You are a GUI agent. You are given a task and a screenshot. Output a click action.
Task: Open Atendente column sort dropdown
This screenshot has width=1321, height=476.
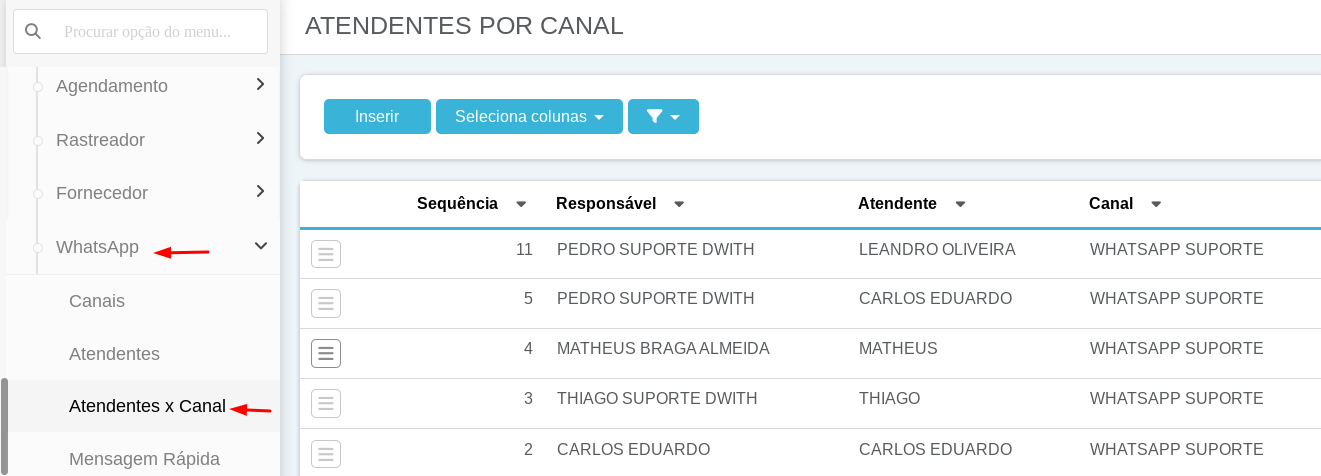coord(960,204)
